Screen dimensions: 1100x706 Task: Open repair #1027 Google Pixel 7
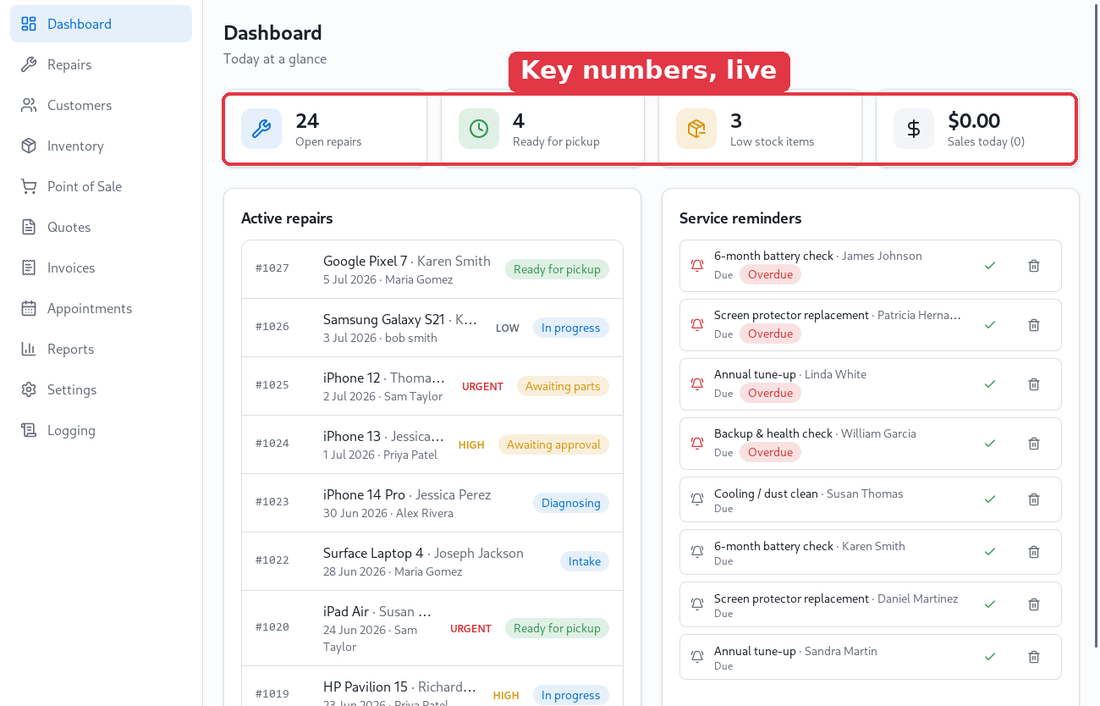432,269
